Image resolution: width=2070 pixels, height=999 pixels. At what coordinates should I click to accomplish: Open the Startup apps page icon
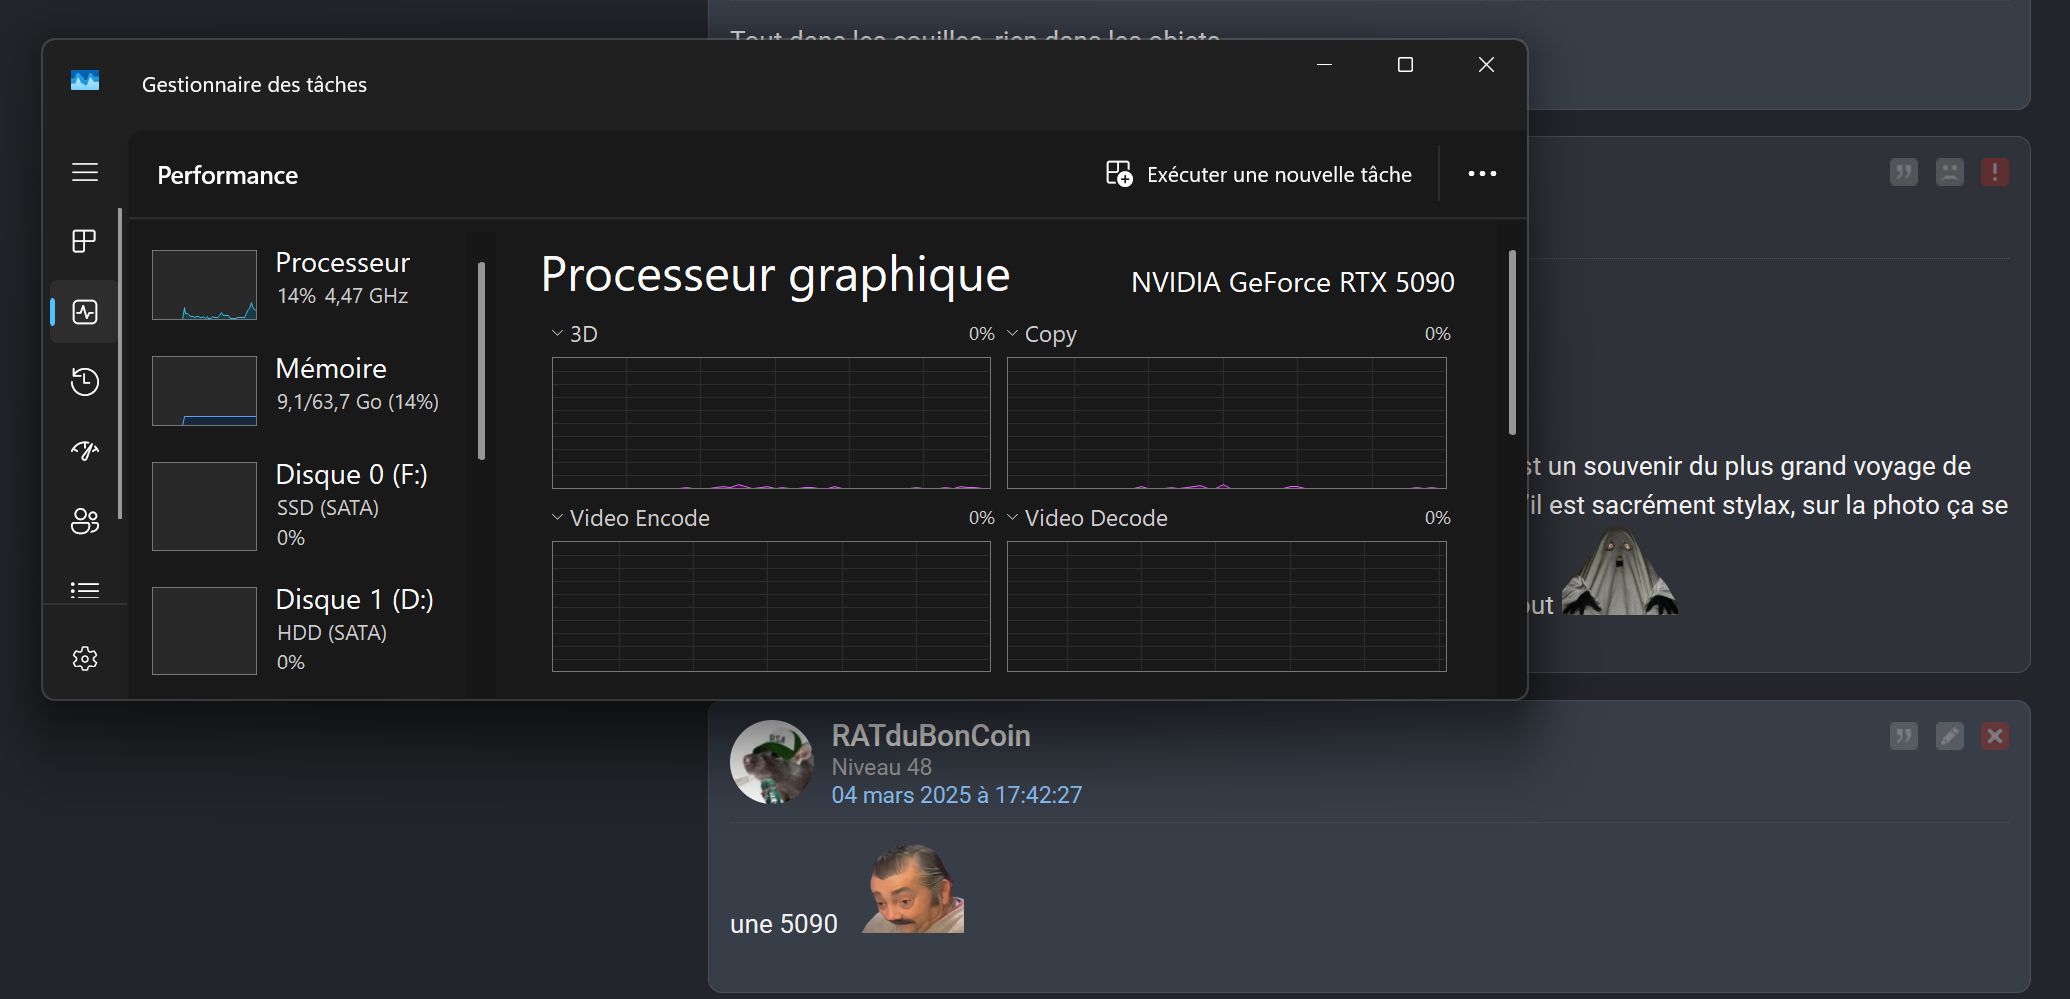[85, 451]
